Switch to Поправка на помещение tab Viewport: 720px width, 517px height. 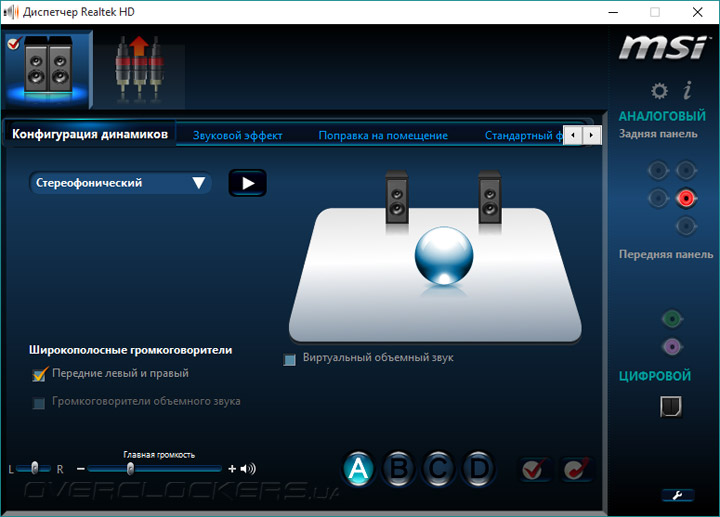pos(383,135)
